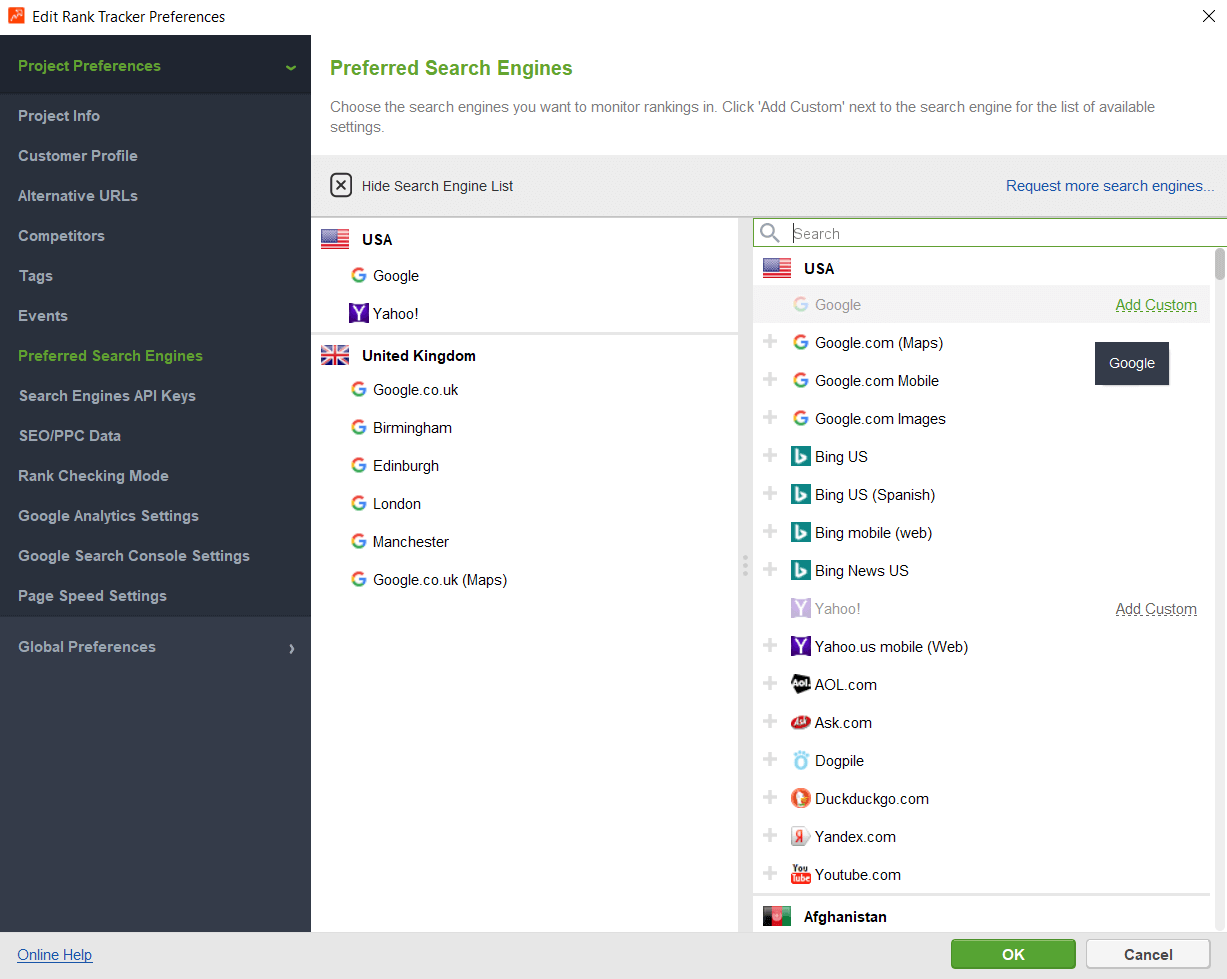Click the plus to add Google.com Images
Image resolution: width=1227 pixels, height=979 pixels.
pos(770,418)
